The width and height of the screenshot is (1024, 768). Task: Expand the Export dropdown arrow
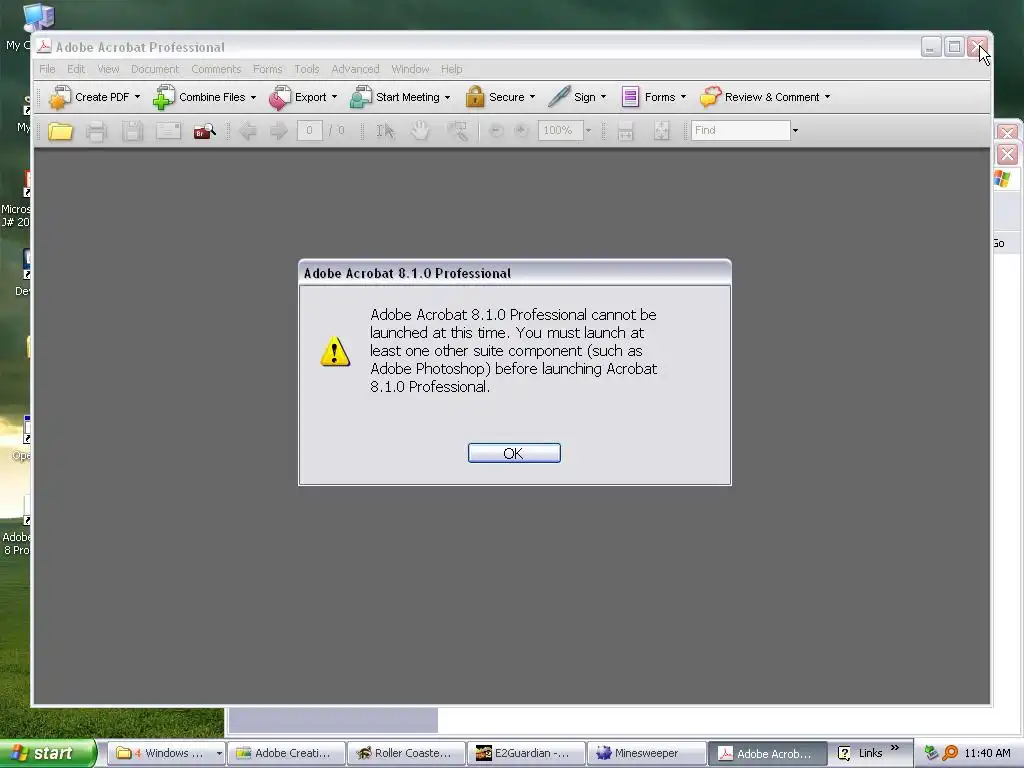(334, 97)
